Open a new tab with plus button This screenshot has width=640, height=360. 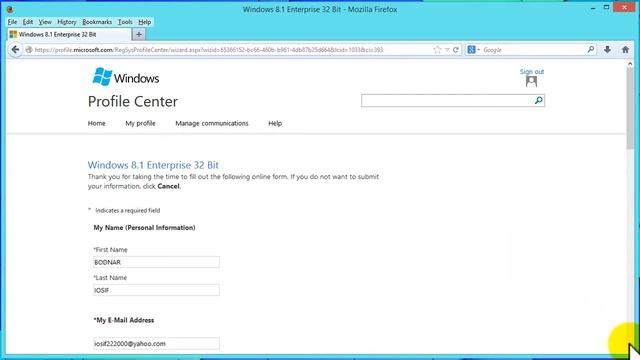(139, 35)
